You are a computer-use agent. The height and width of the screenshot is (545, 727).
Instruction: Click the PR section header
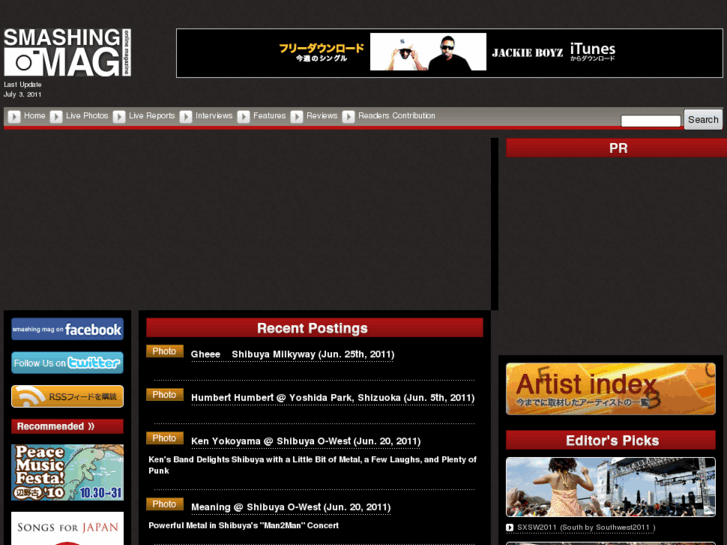617,148
